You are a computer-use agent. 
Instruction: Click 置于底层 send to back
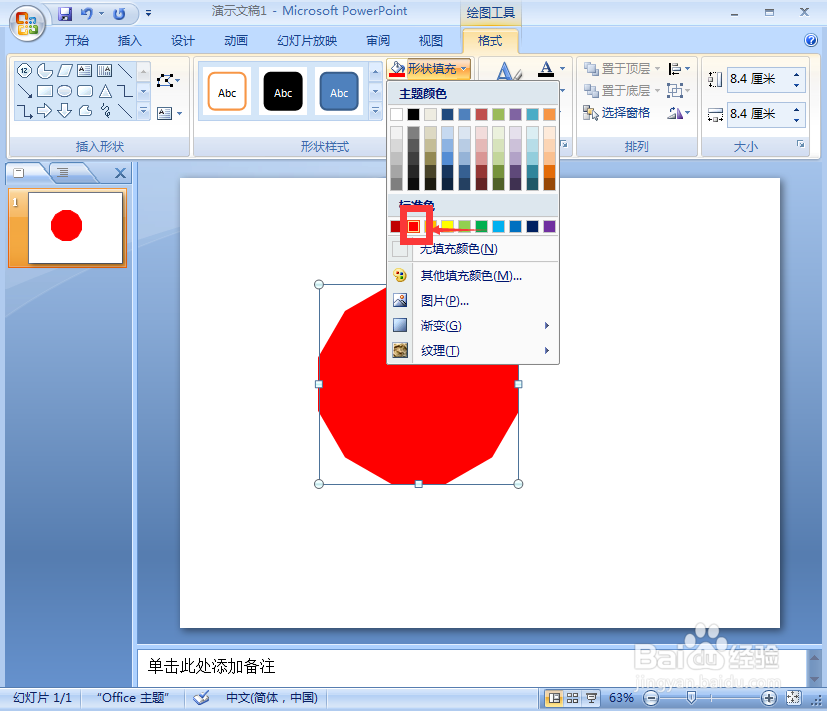(x=619, y=91)
